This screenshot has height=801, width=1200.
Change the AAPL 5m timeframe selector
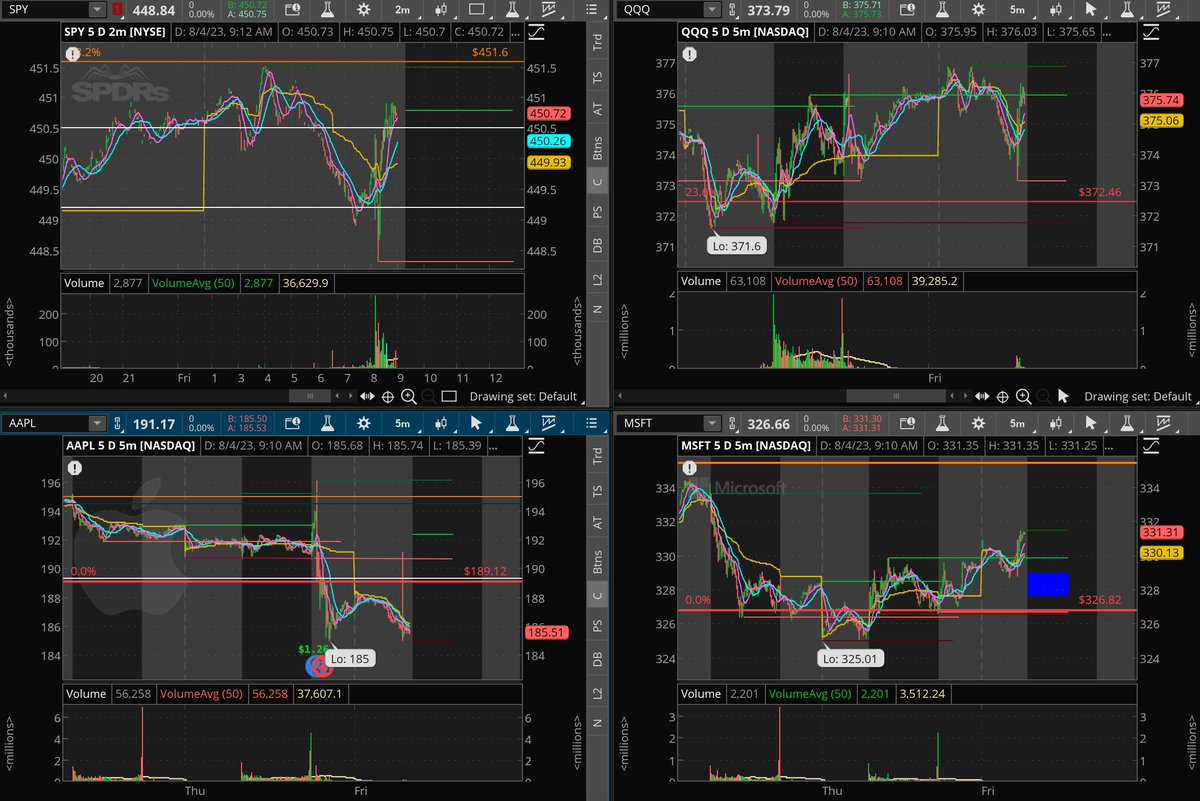click(x=403, y=423)
